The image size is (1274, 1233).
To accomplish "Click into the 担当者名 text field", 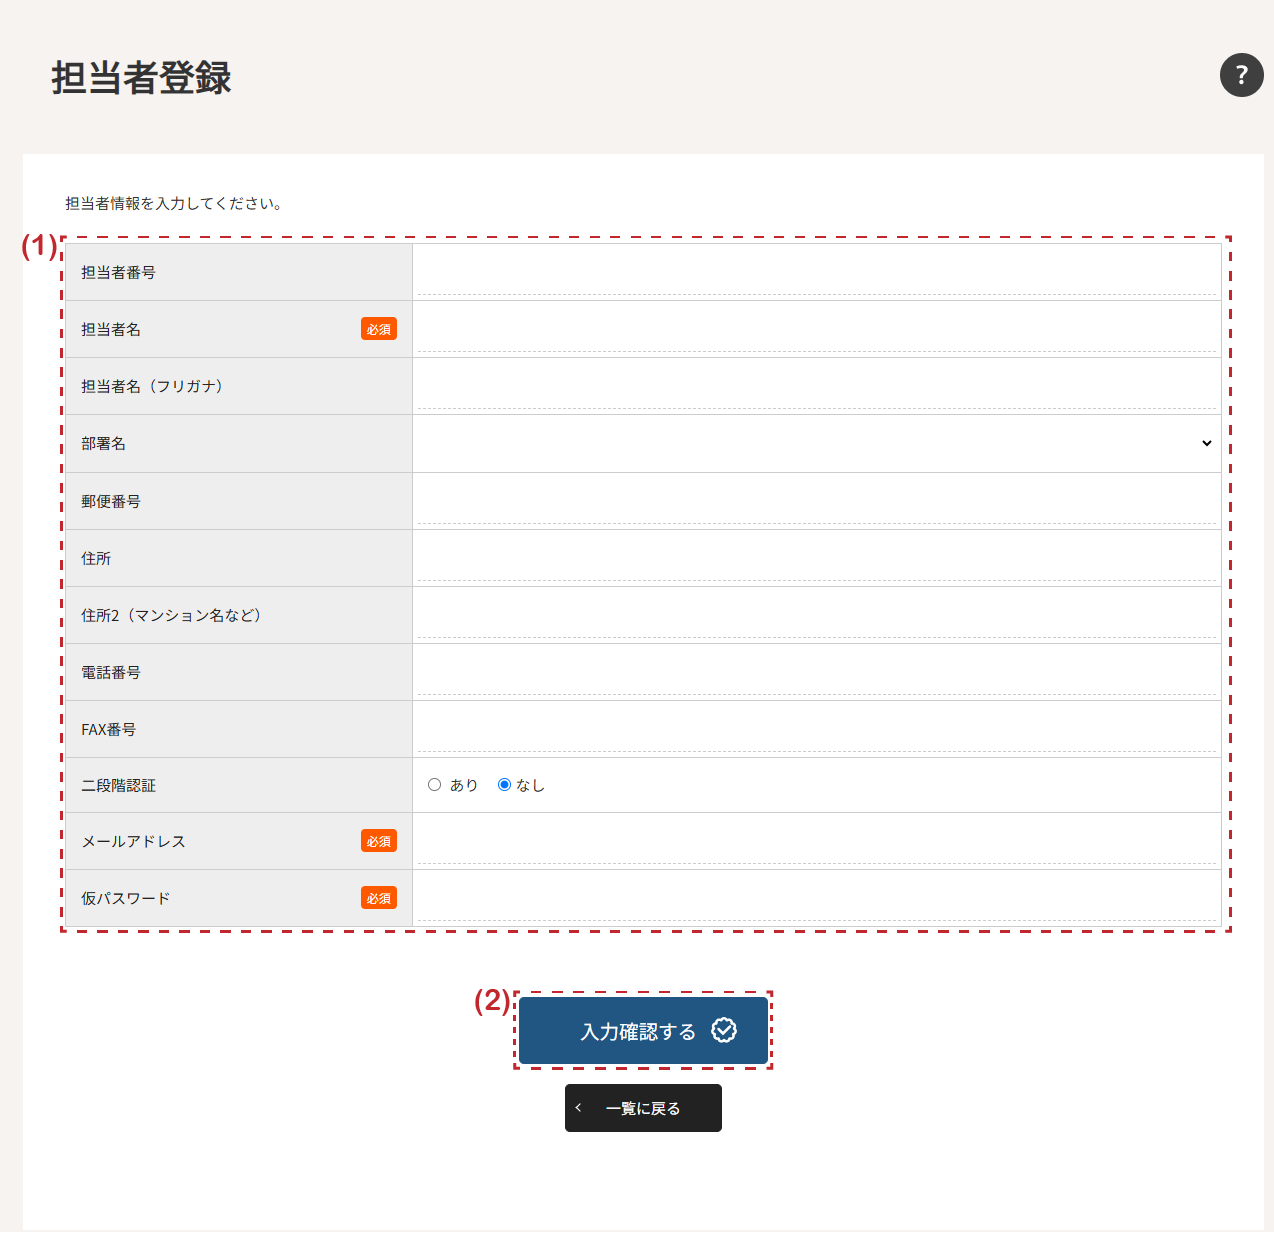I will 816,329.
